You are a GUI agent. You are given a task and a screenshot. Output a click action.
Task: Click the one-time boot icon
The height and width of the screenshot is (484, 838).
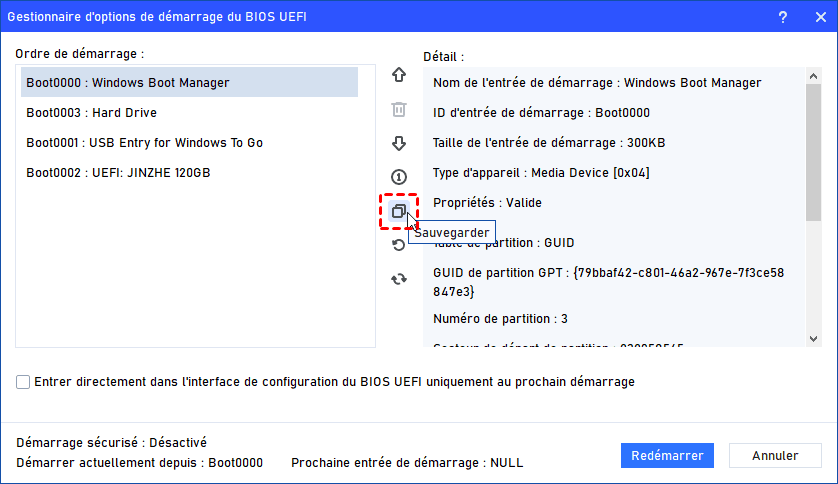(x=399, y=177)
